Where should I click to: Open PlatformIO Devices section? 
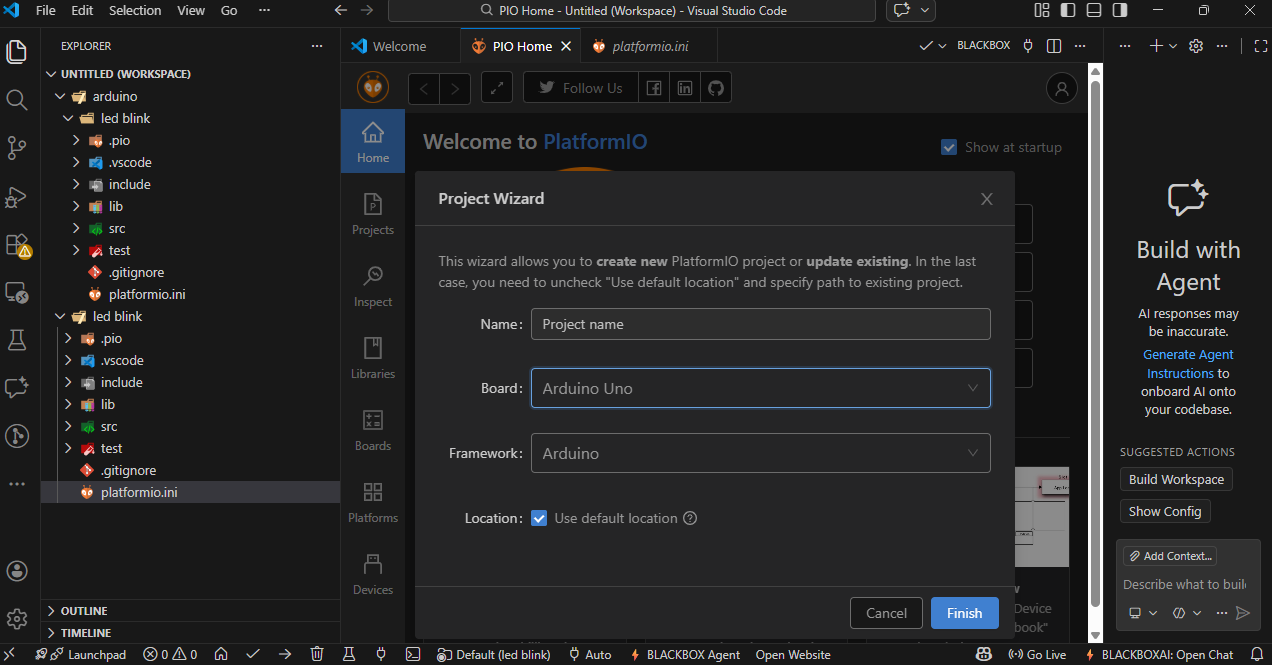(373, 573)
